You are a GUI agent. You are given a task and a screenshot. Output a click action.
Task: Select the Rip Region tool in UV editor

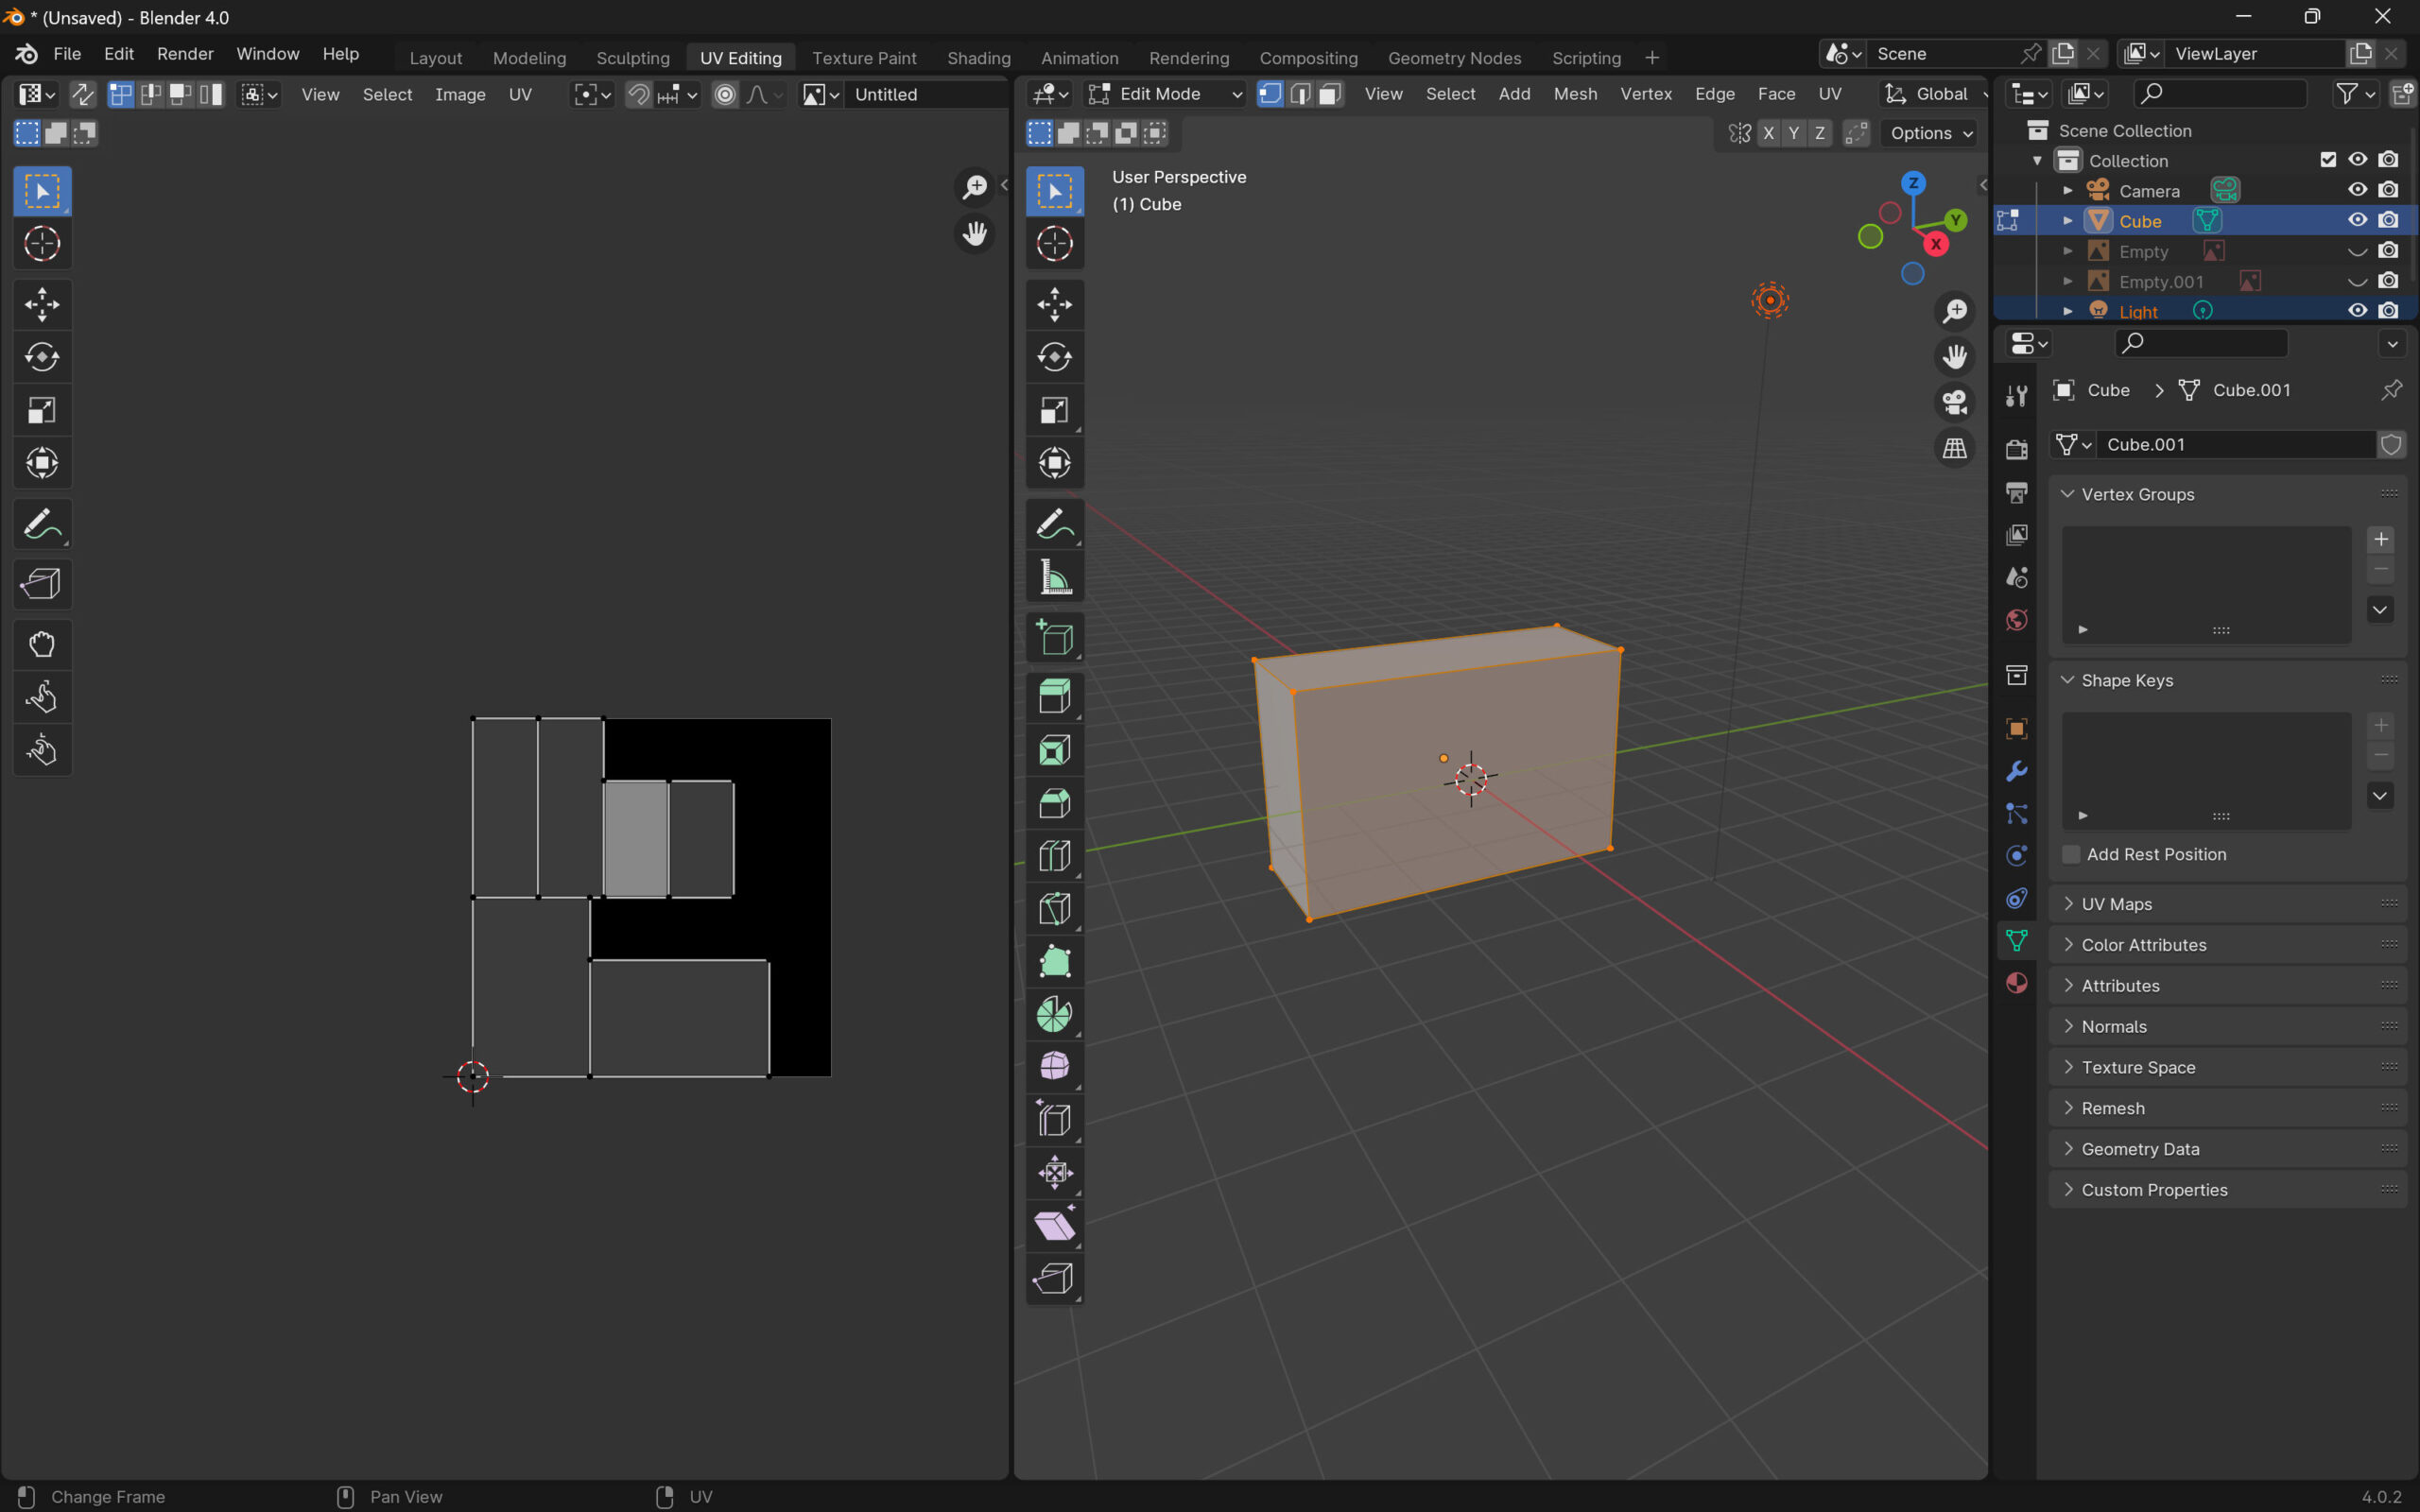[x=42, y=584]
